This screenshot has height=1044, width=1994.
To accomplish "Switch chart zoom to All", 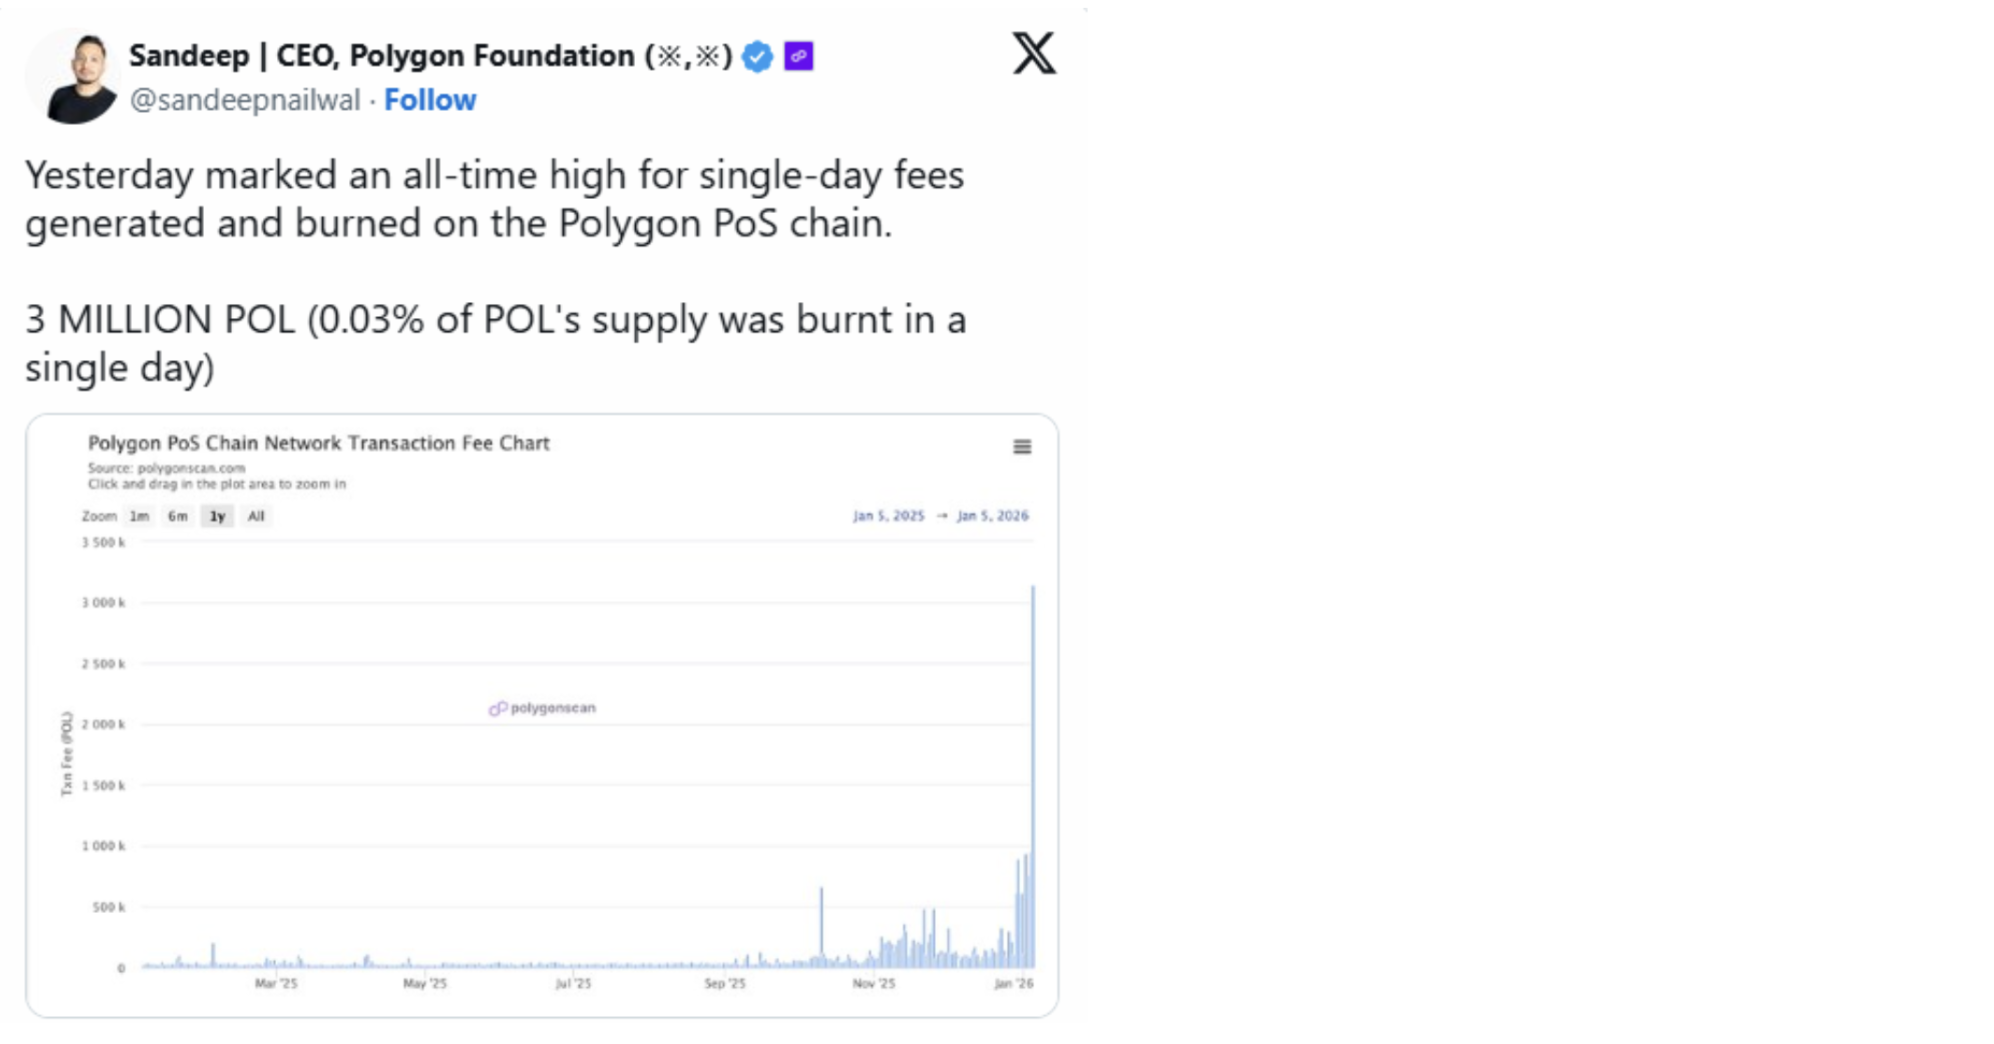I will [256, 516].
